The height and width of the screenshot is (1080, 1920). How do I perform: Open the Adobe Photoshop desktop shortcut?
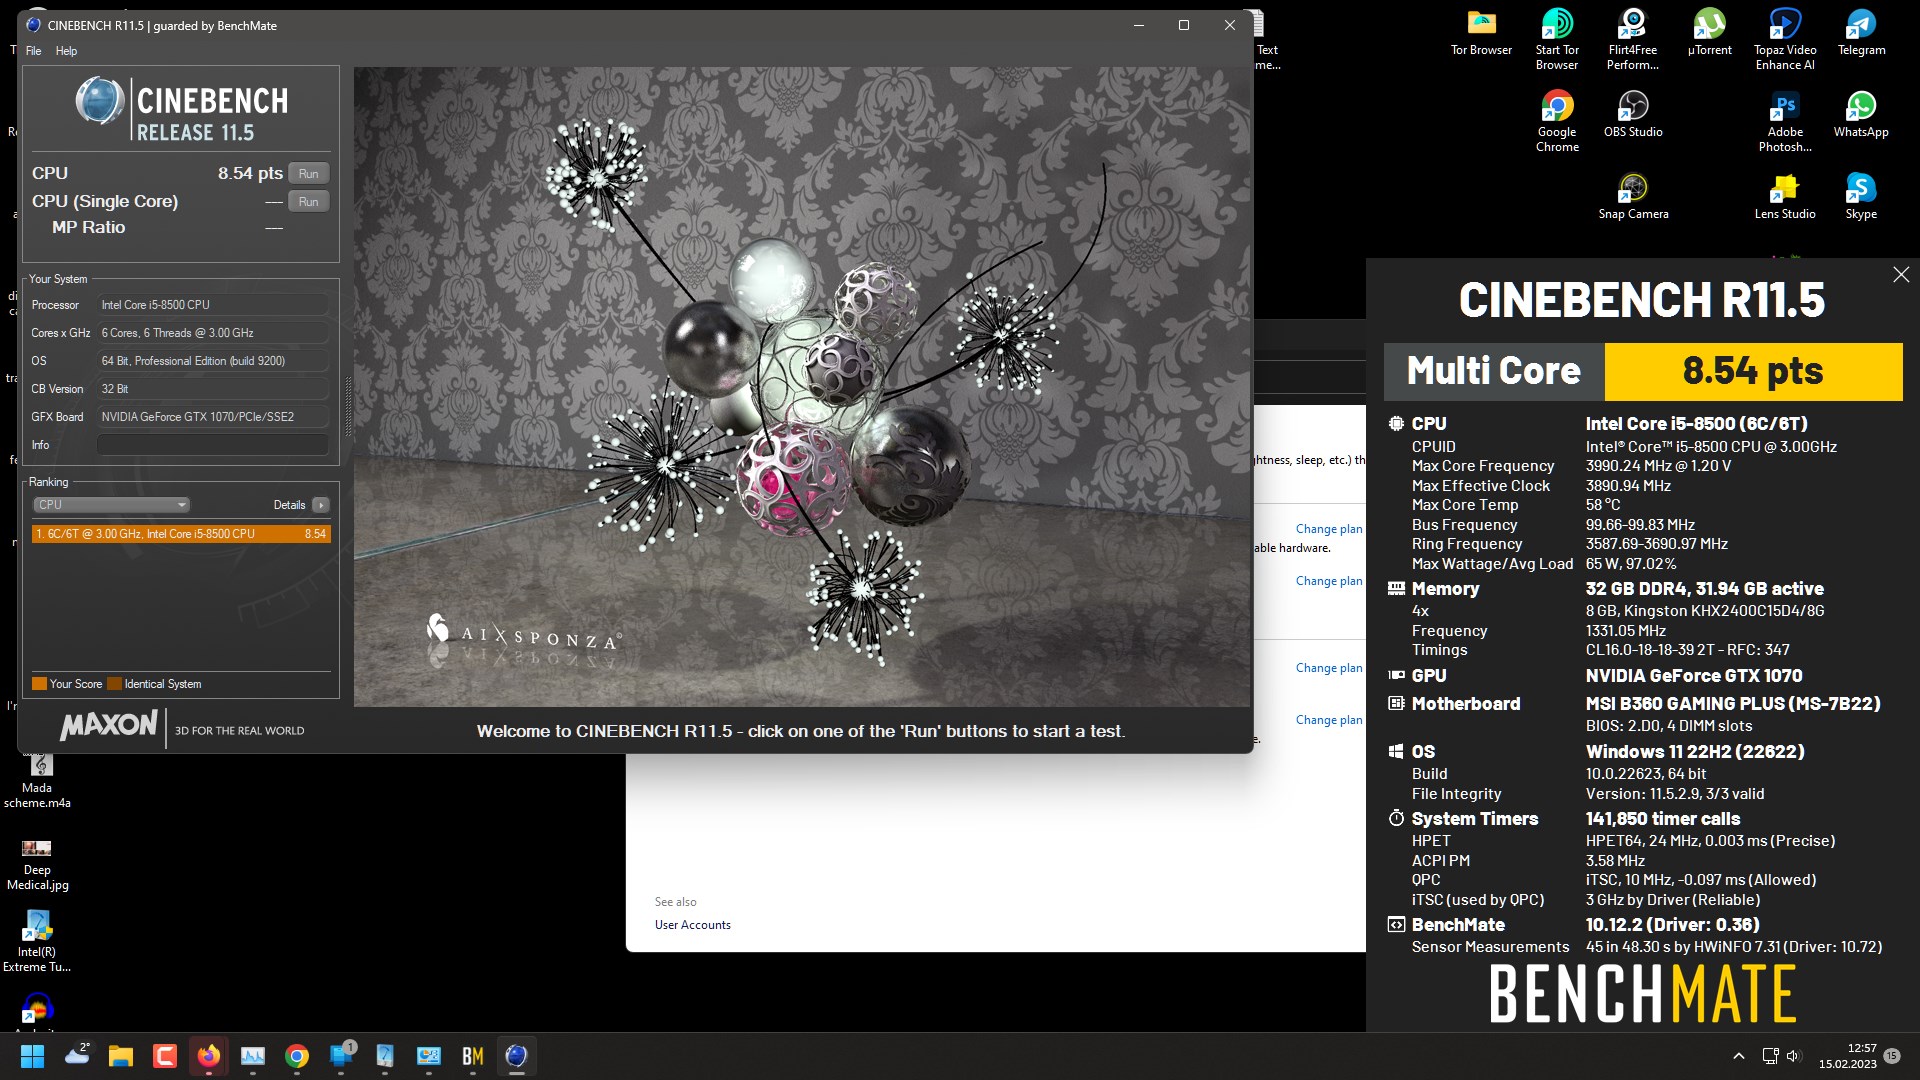click(1785, 122)
